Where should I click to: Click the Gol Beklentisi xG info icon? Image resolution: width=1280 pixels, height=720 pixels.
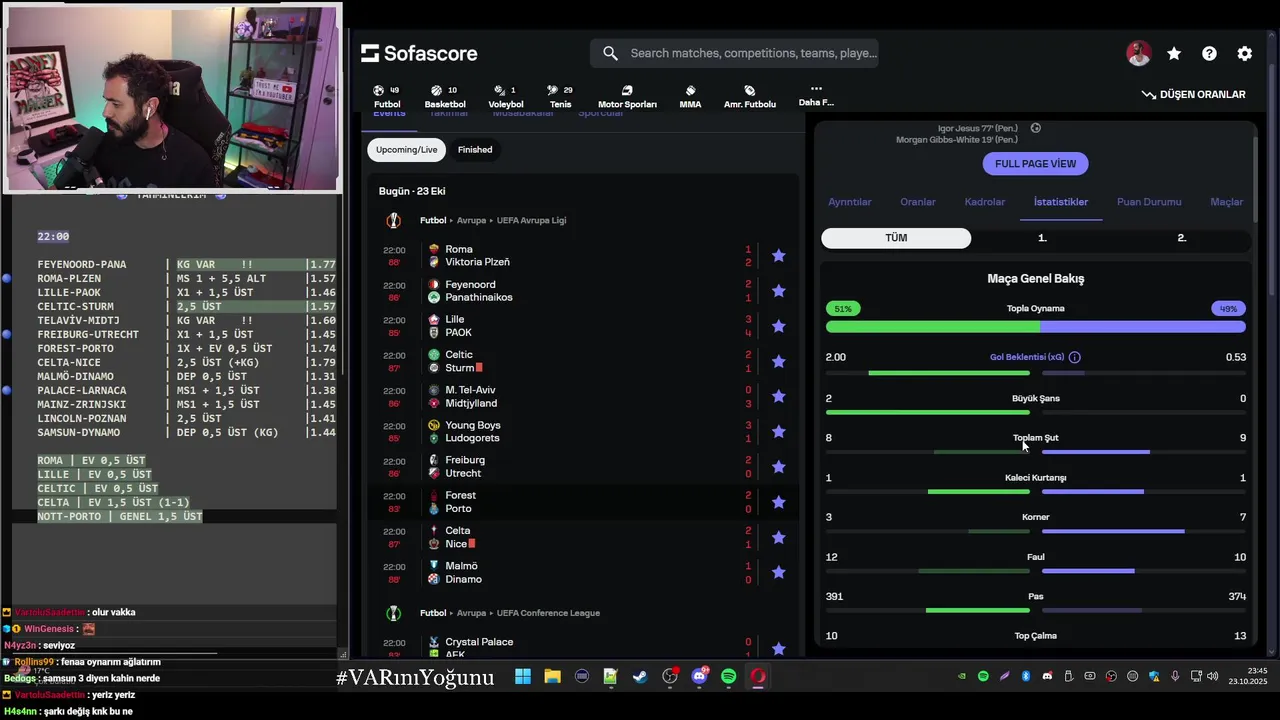click(1074, 357)
